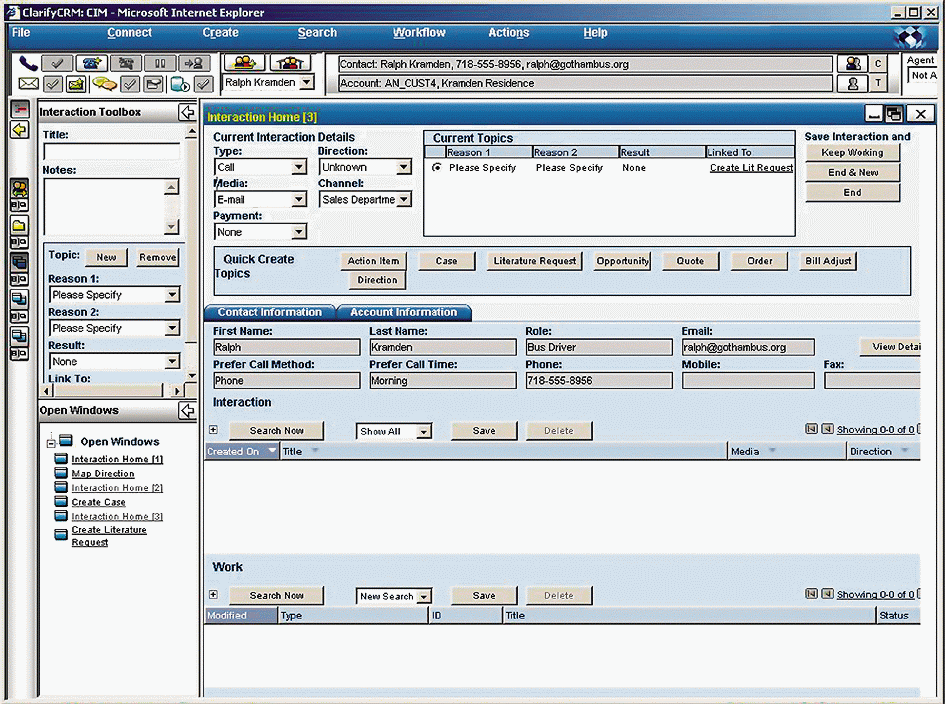Click the white envelope email icon
Image resolution: width=945 pixels, height=704 pixels.
click(28, 84)
